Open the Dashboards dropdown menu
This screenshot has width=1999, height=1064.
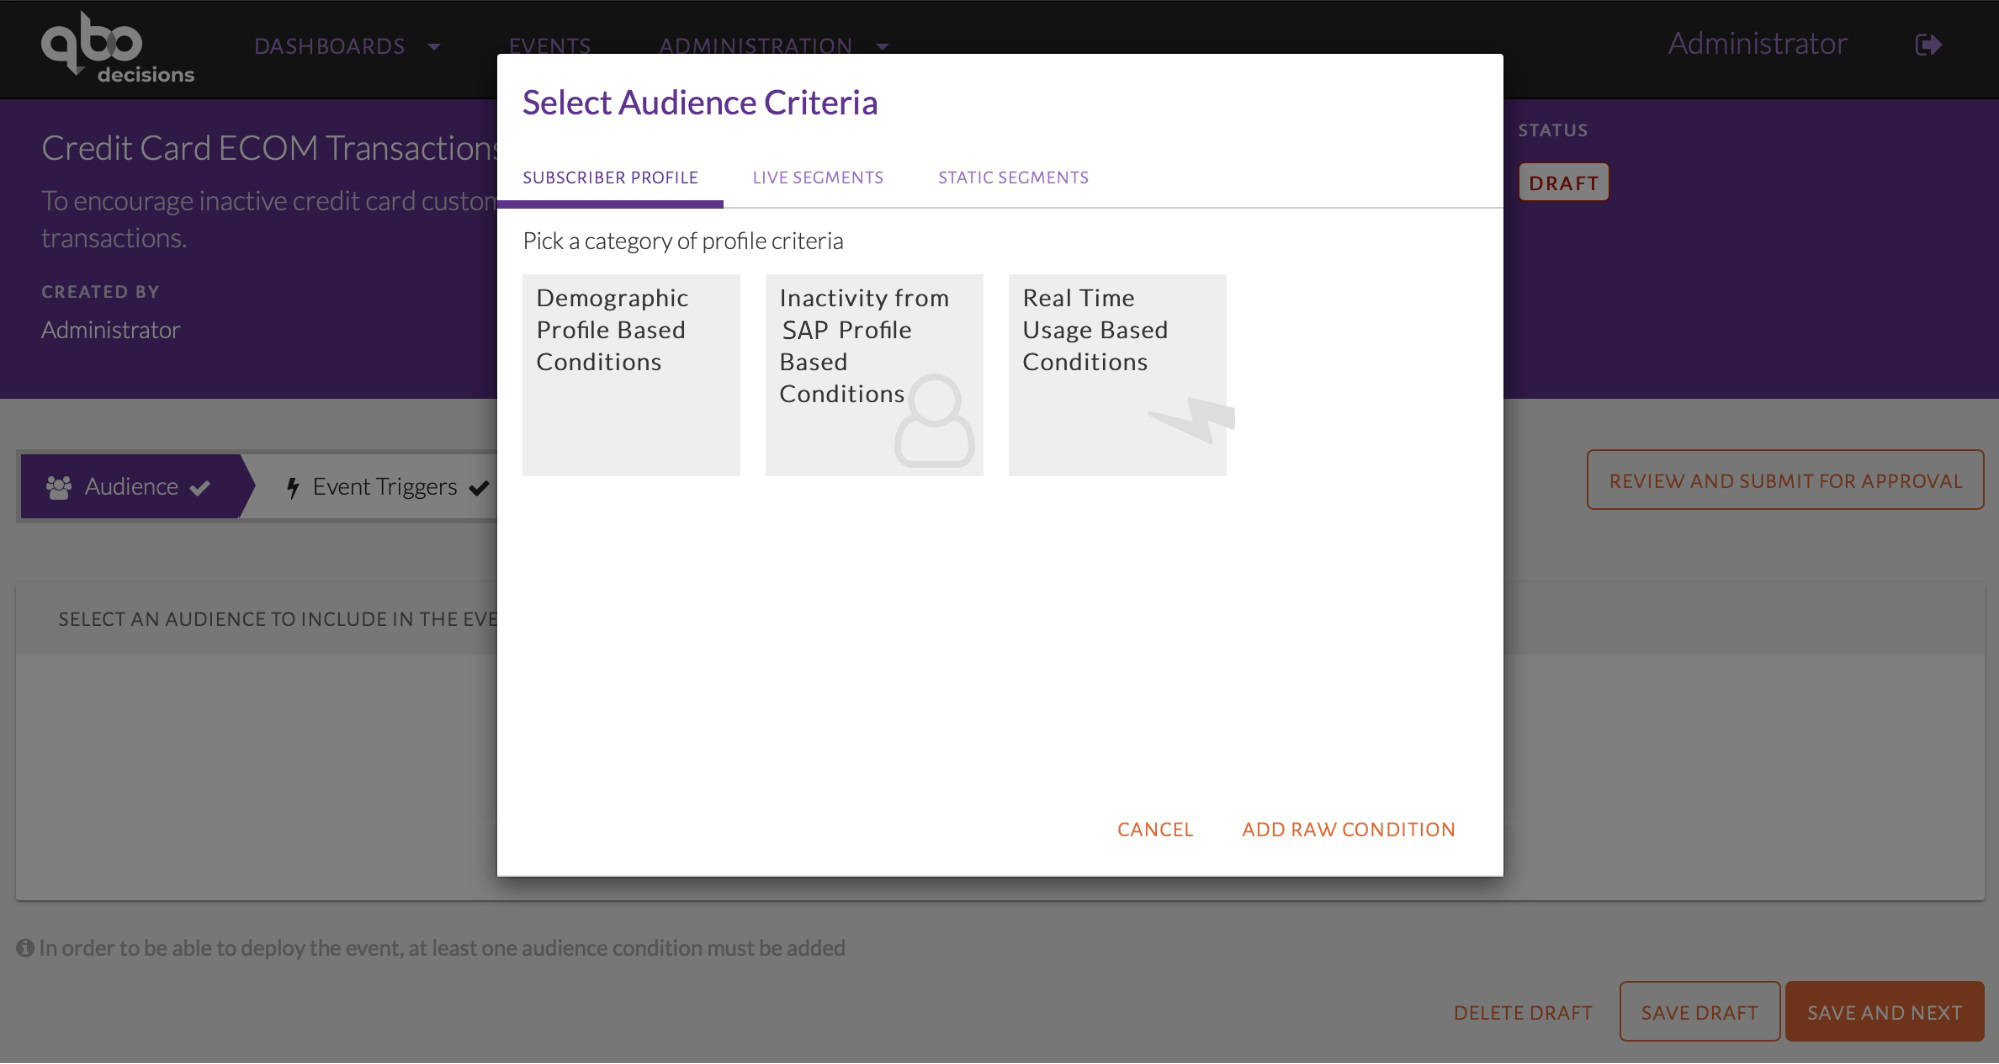pyautogui.click(x=347, y=46)
